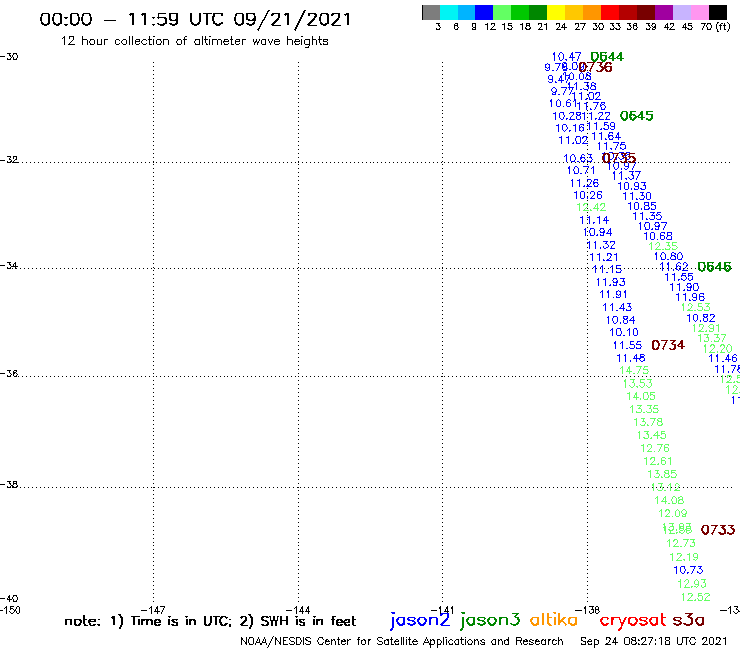The height and width of the screenshot is (650, 740).
Task: Click the -32 latitude axis label
Action: pyautogui.click(x=9, y=160)
